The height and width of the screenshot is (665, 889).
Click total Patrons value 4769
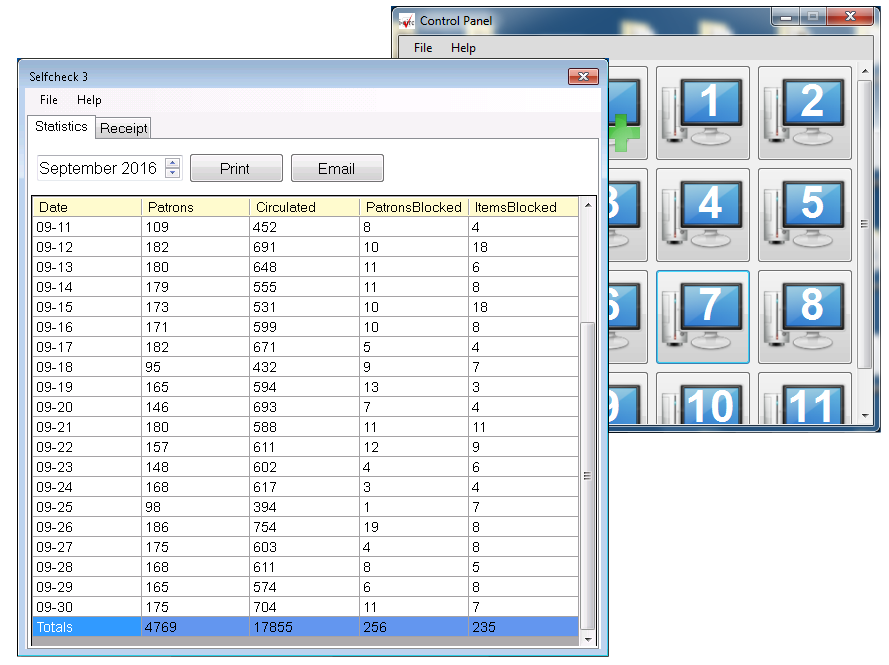coord(195,627)
